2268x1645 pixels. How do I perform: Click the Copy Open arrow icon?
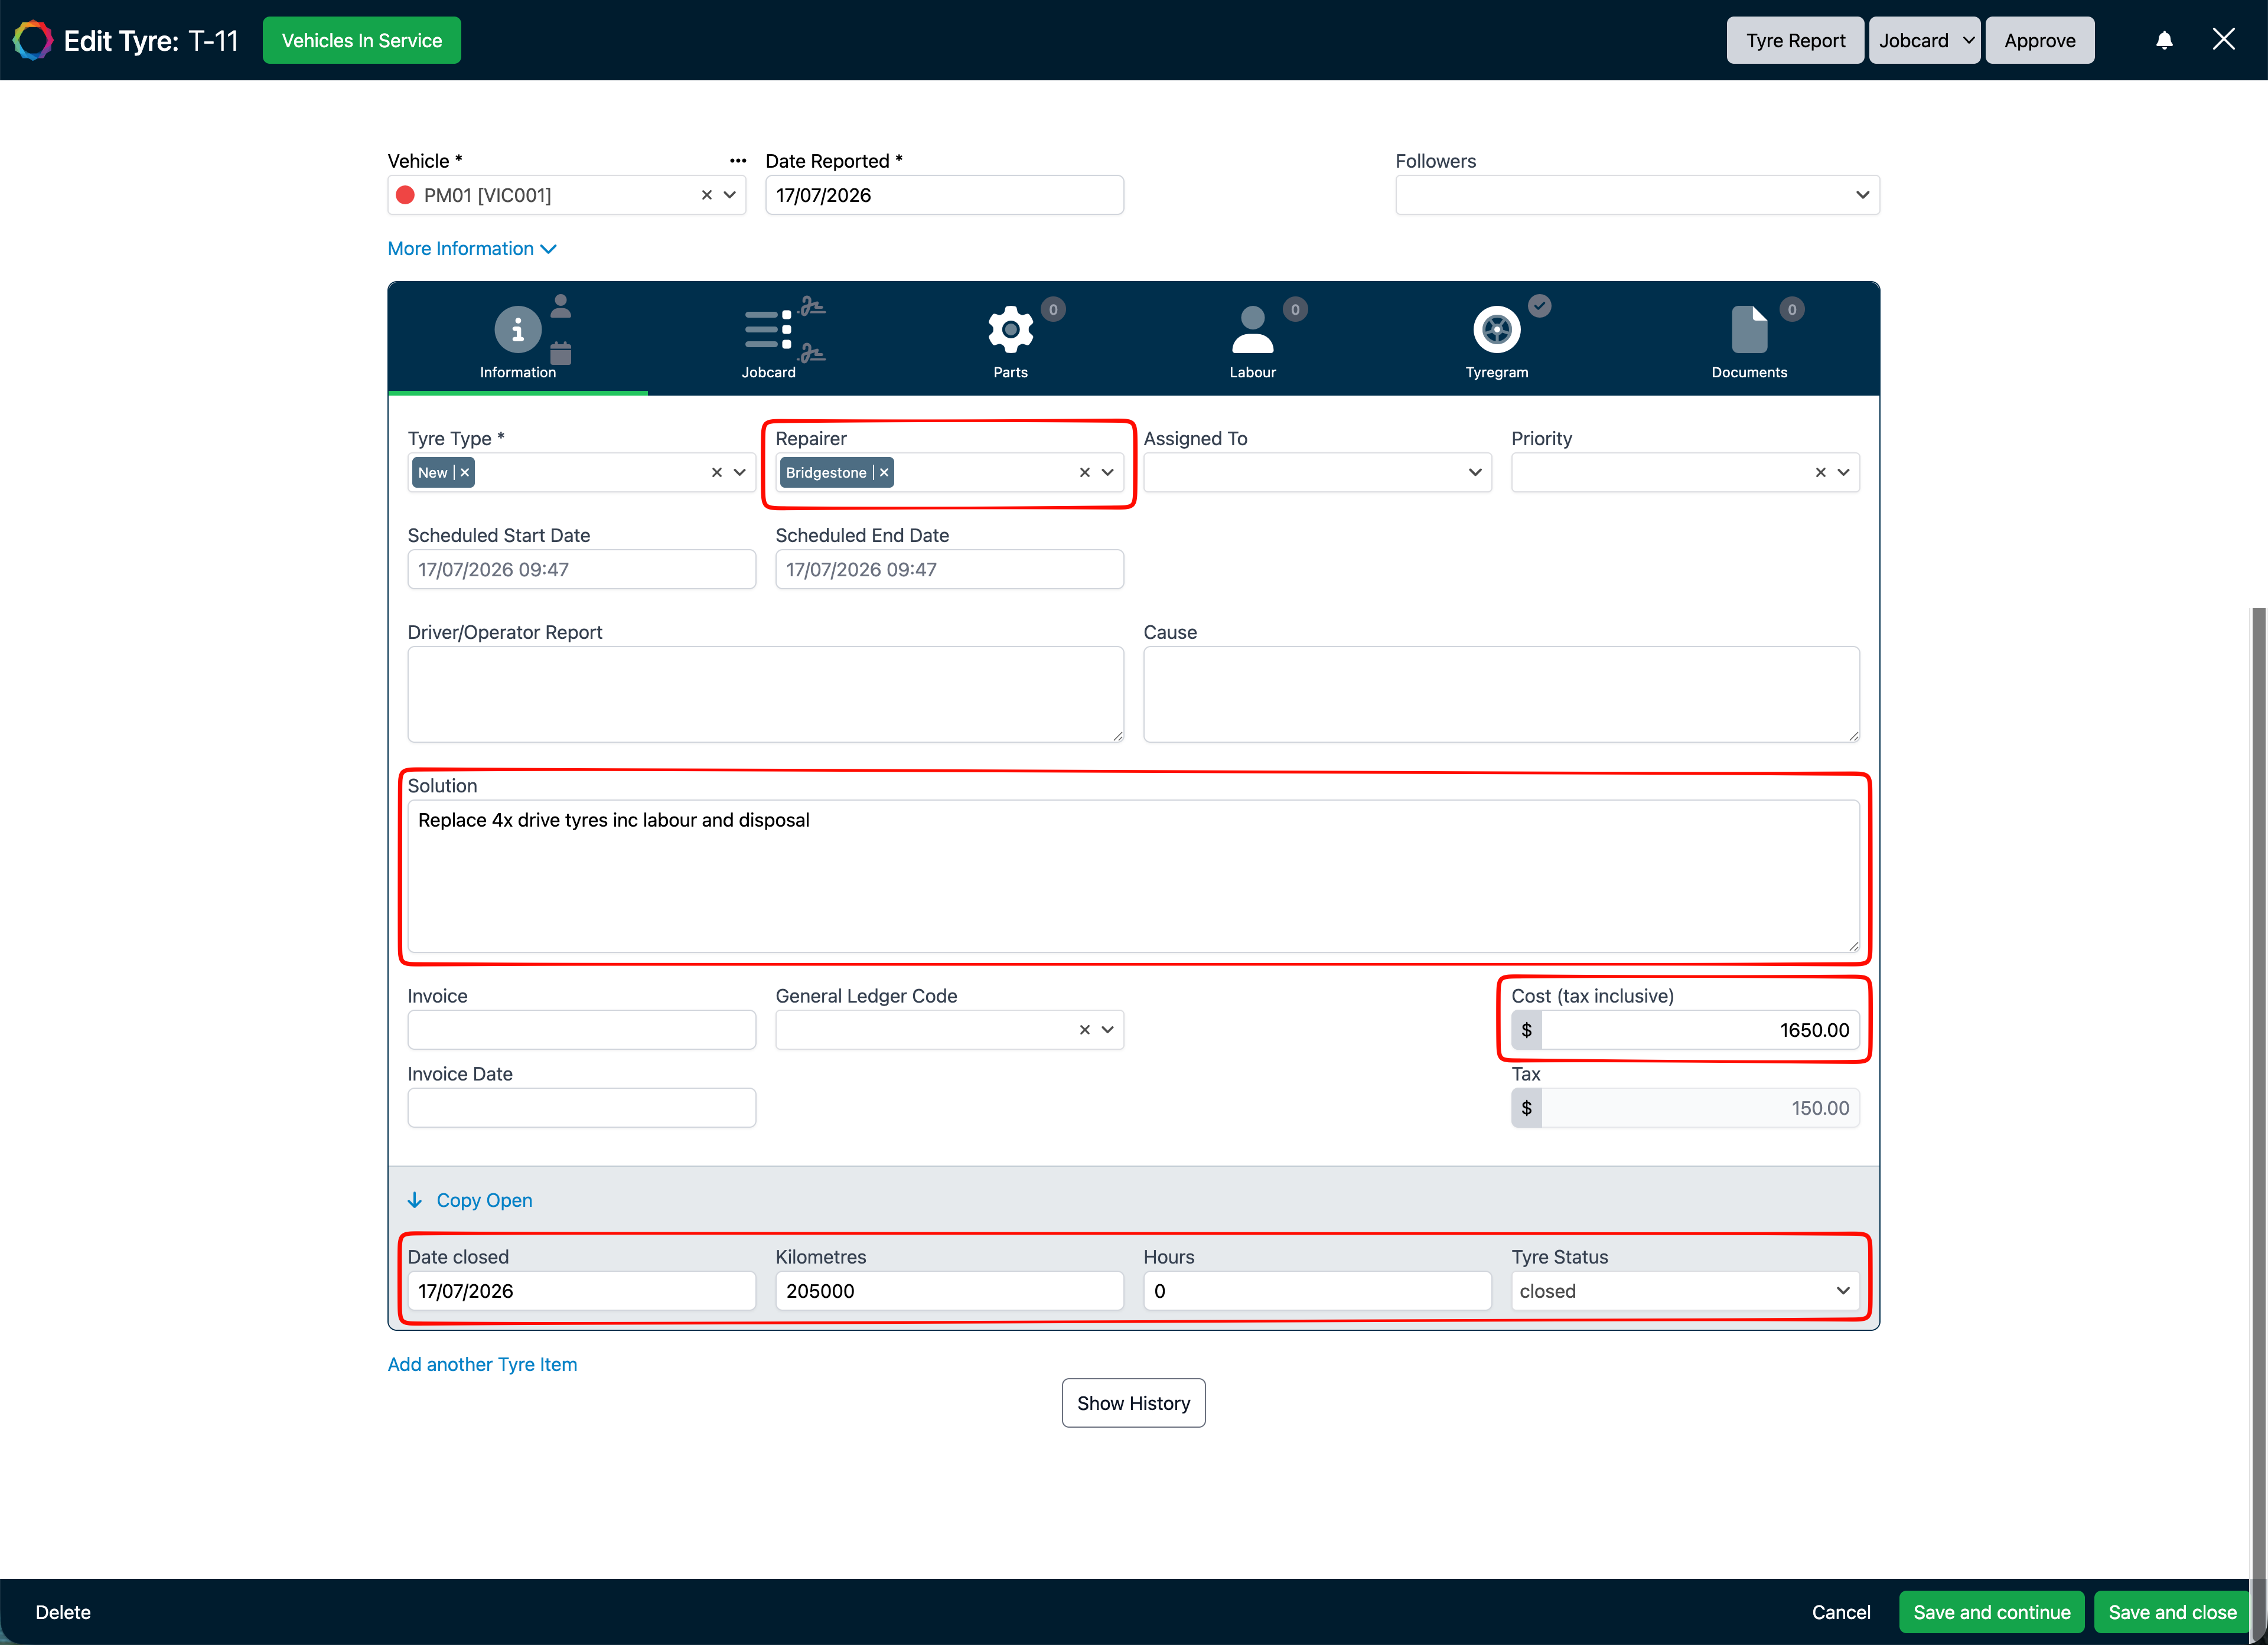click(415, 1200)
